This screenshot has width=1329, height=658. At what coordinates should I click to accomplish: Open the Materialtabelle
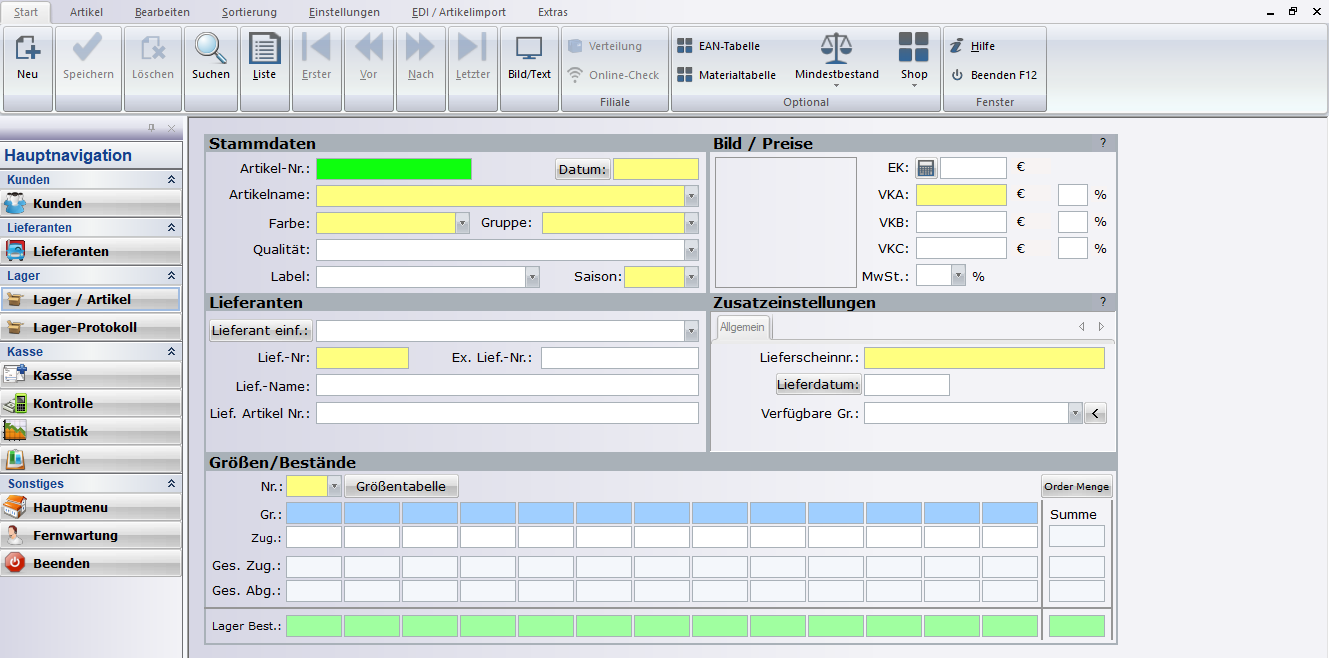[726, 75]
